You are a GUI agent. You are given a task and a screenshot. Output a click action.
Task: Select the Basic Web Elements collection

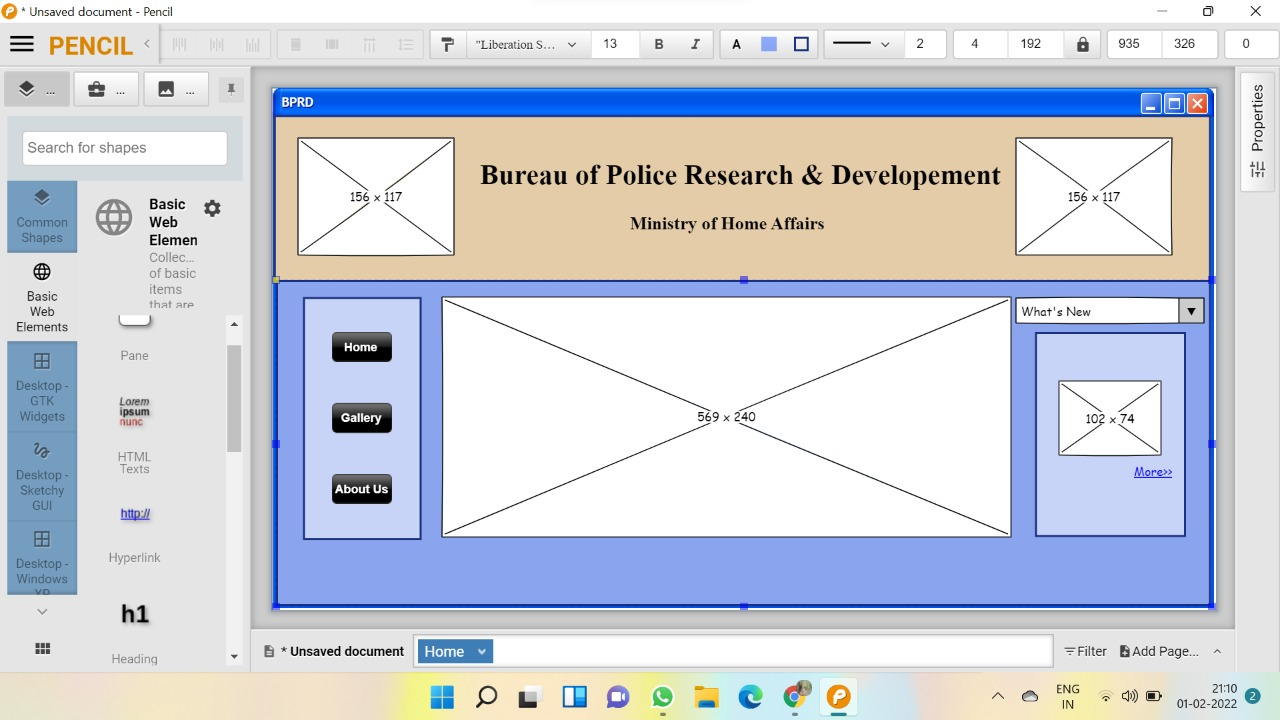(x=42, y=297)
